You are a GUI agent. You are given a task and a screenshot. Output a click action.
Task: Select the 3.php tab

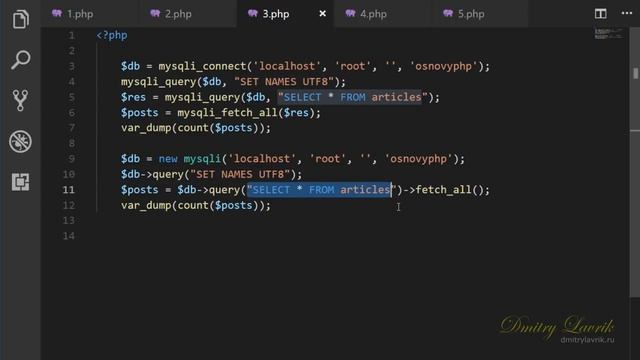[285, 14]
